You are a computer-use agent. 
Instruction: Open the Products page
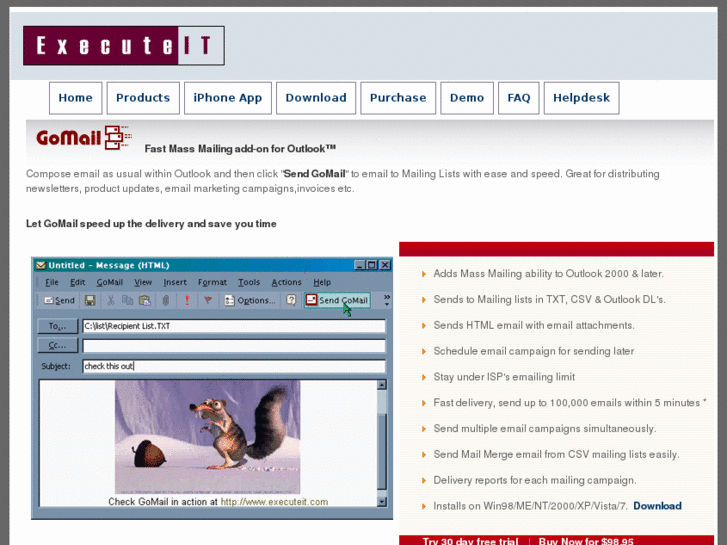coord(143,98)
